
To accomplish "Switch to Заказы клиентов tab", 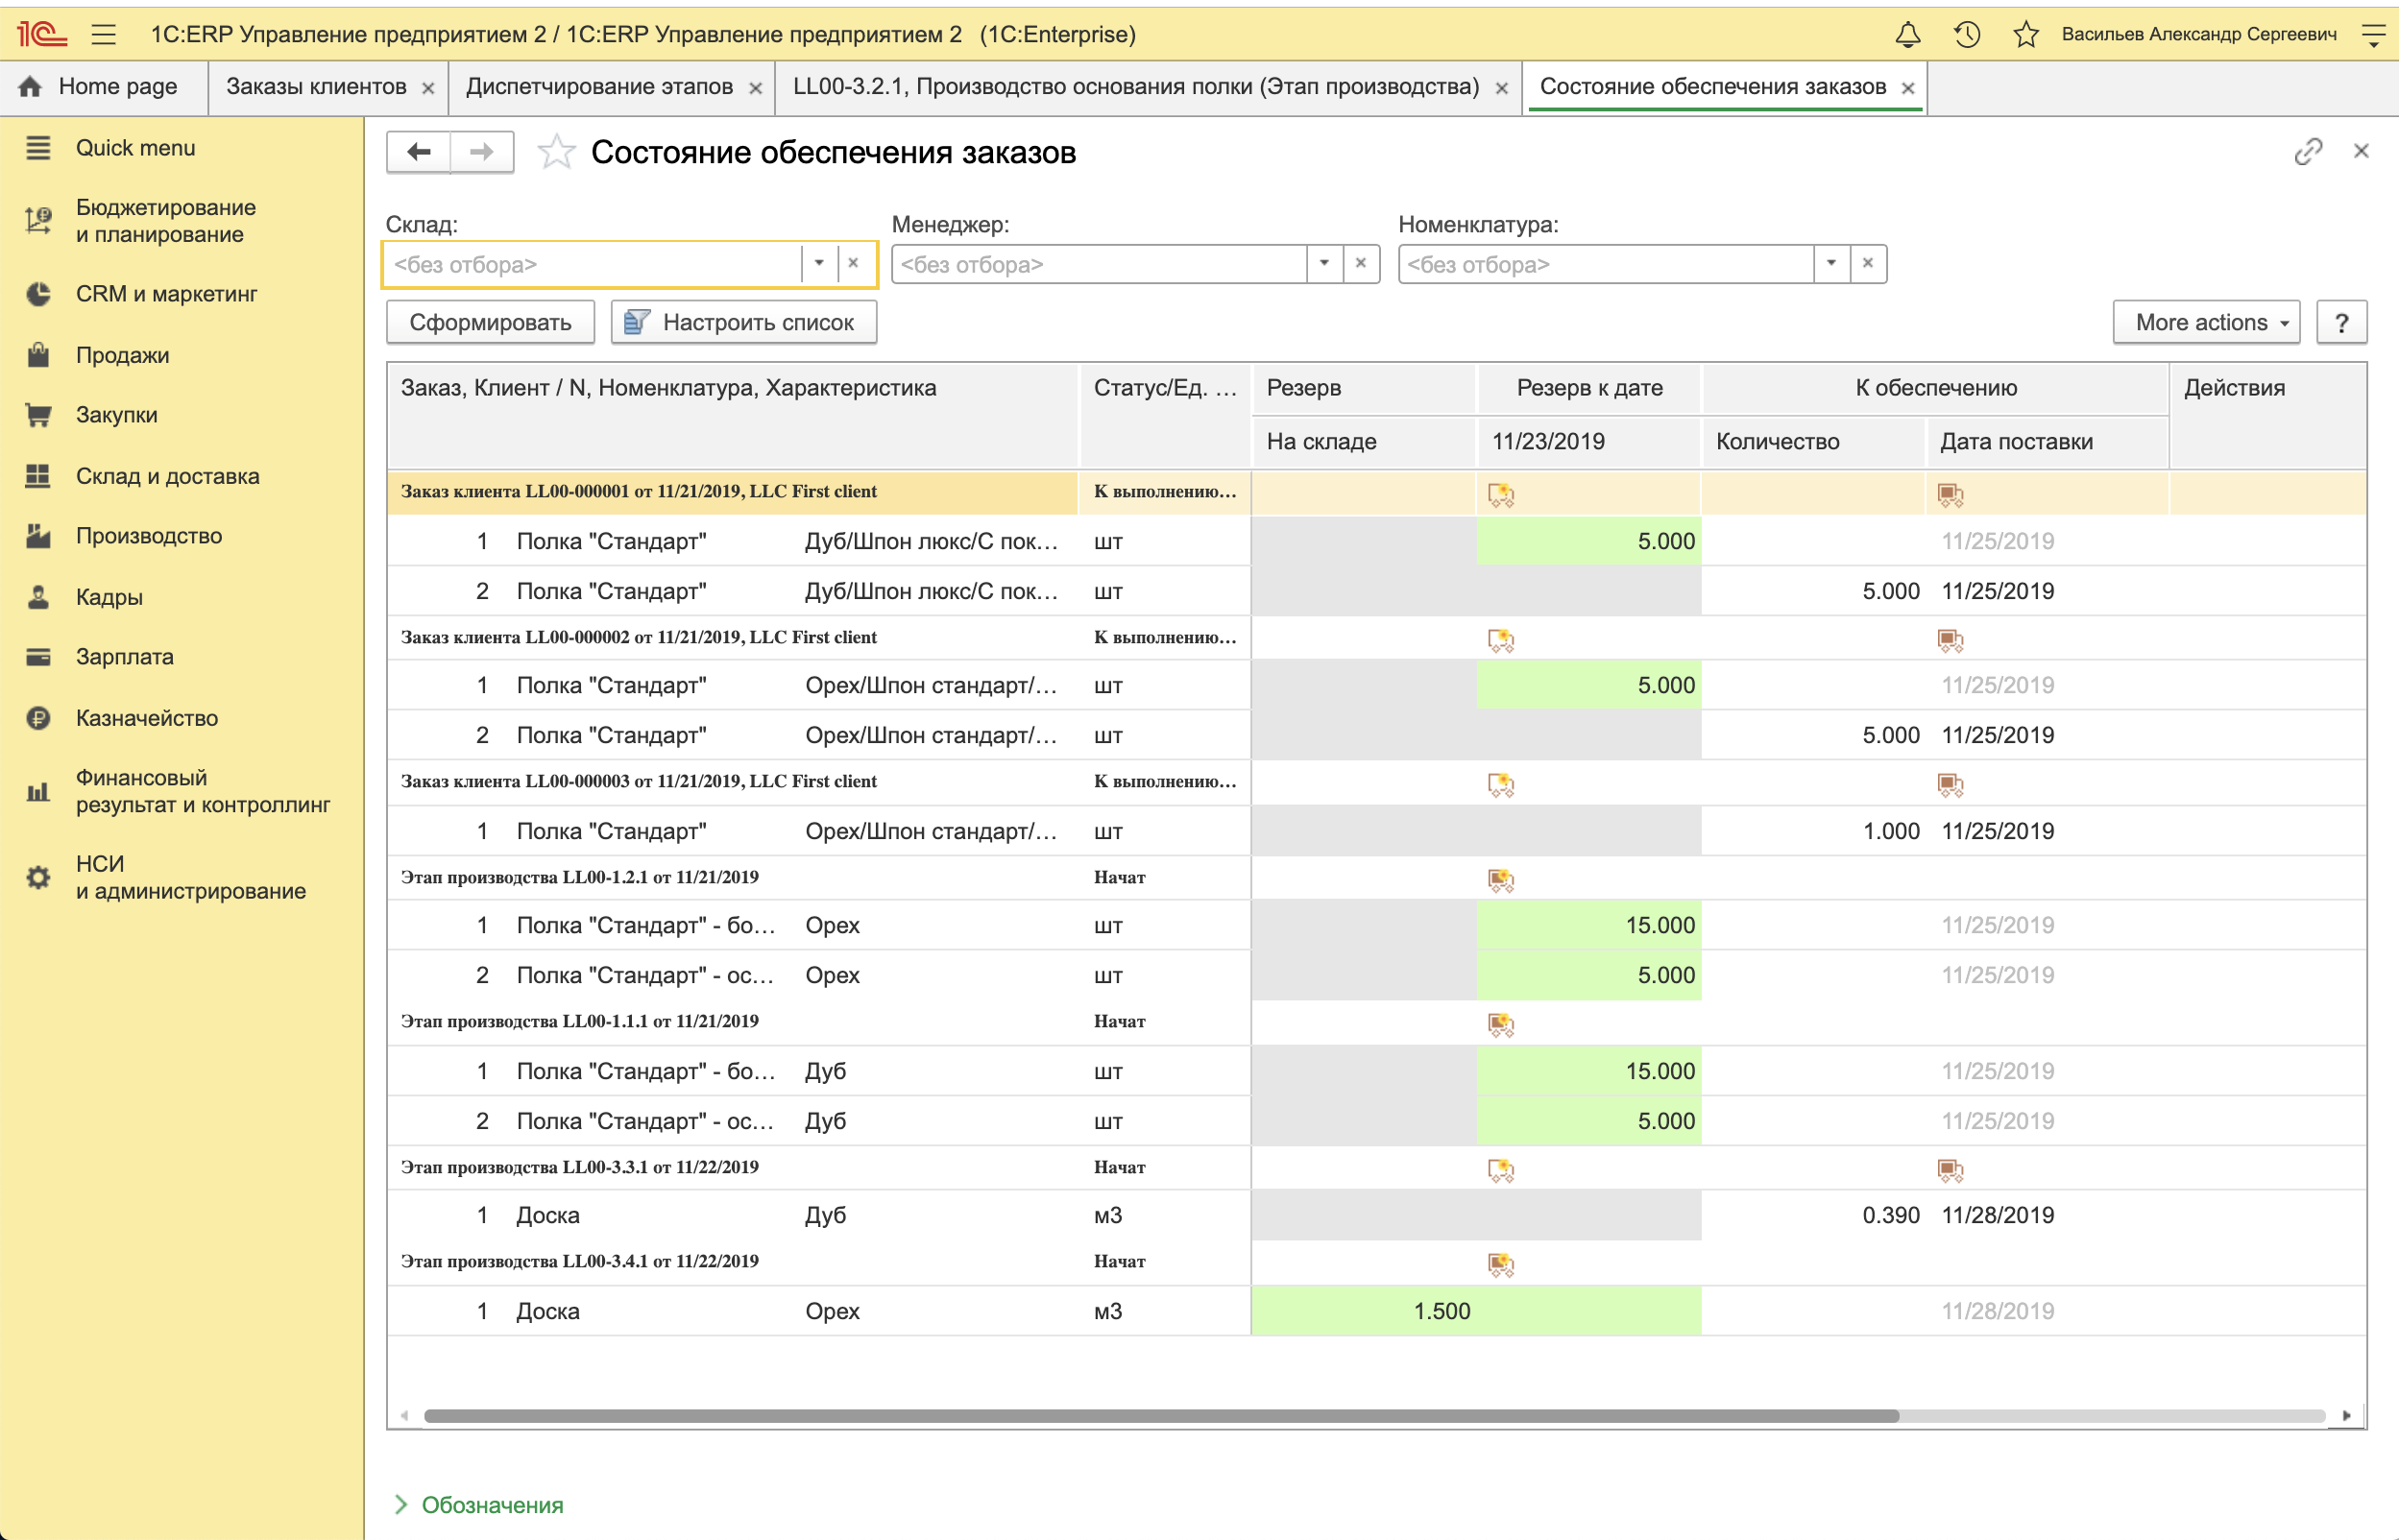I will click(316, 87).
